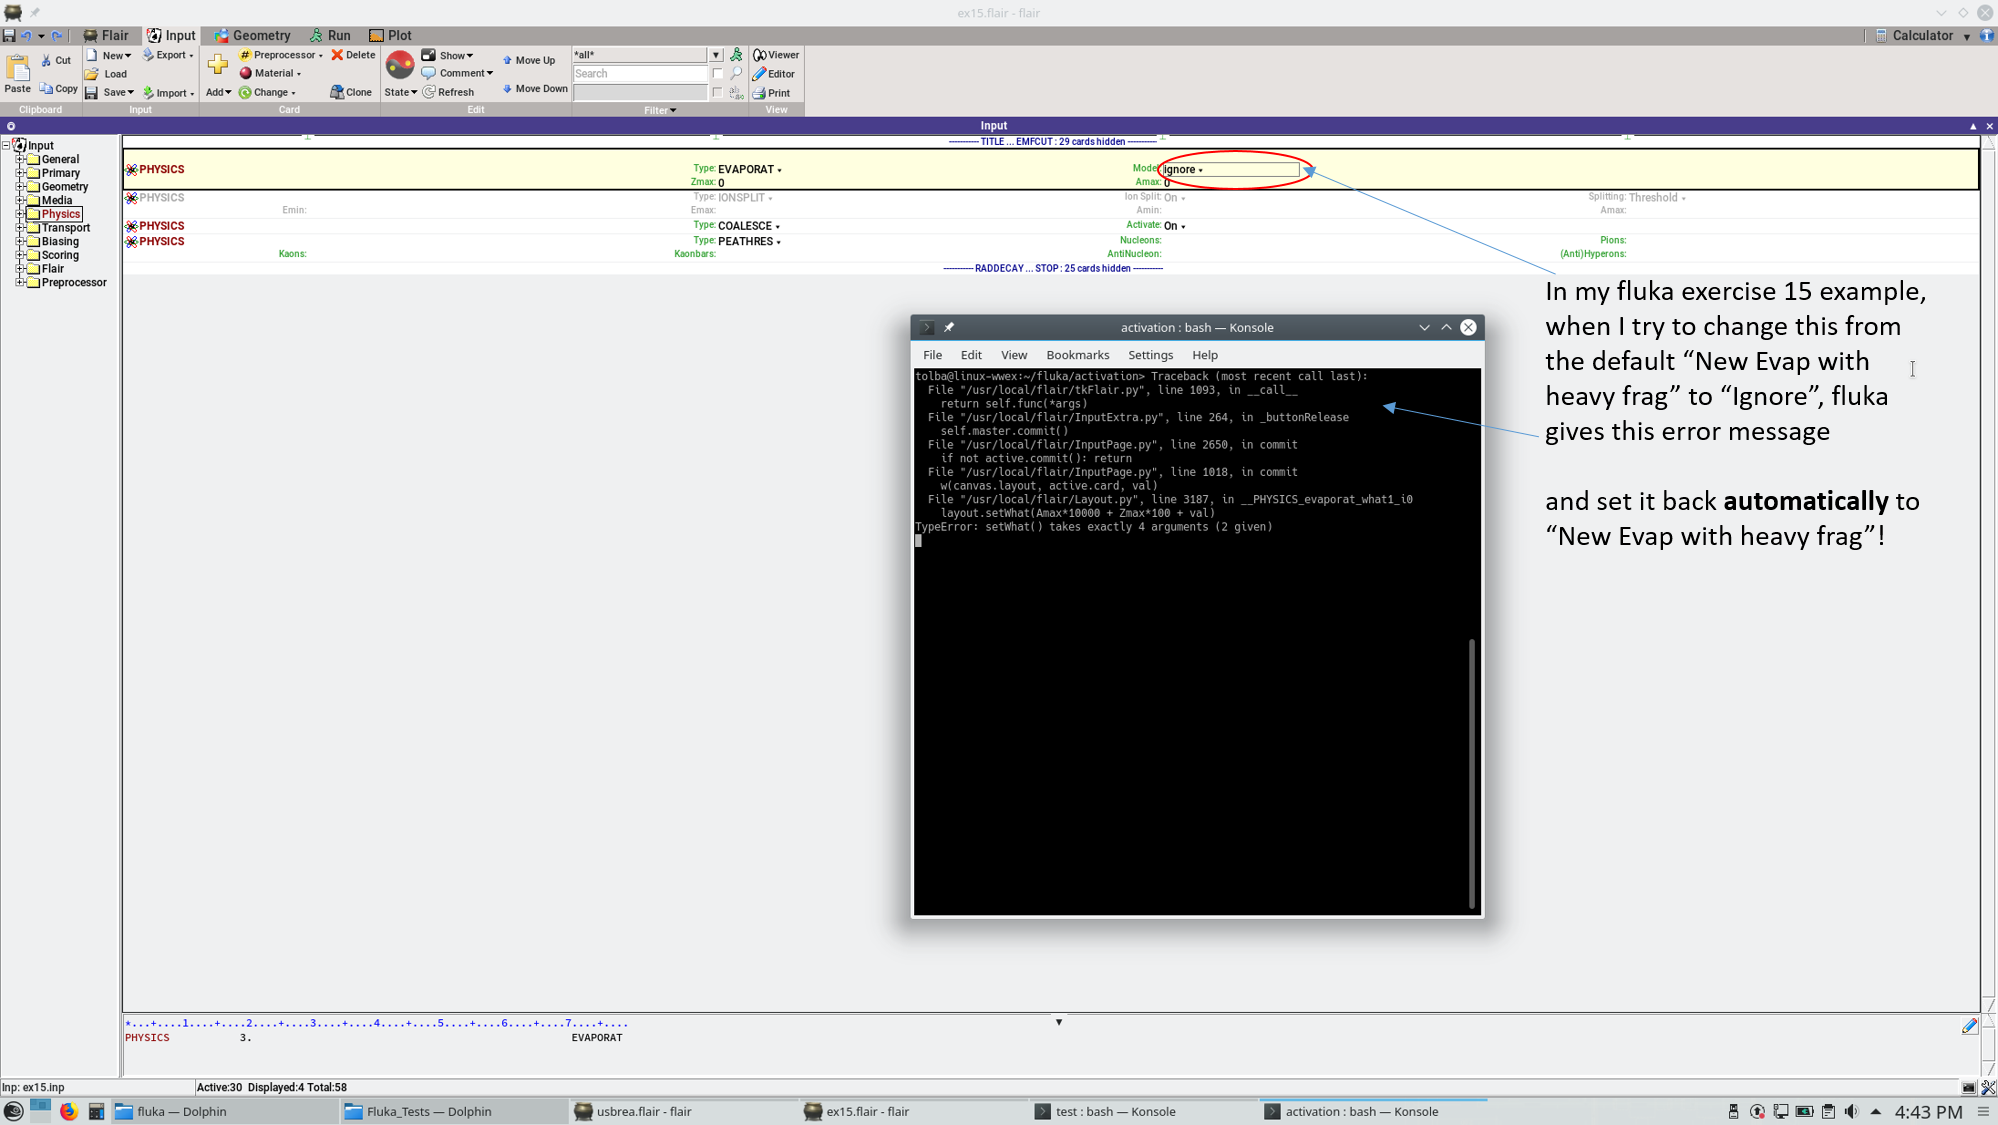Click the State yin-yang icon
The height and width of the screenshot is (1125, 1998).
click(x=400, y=65)
